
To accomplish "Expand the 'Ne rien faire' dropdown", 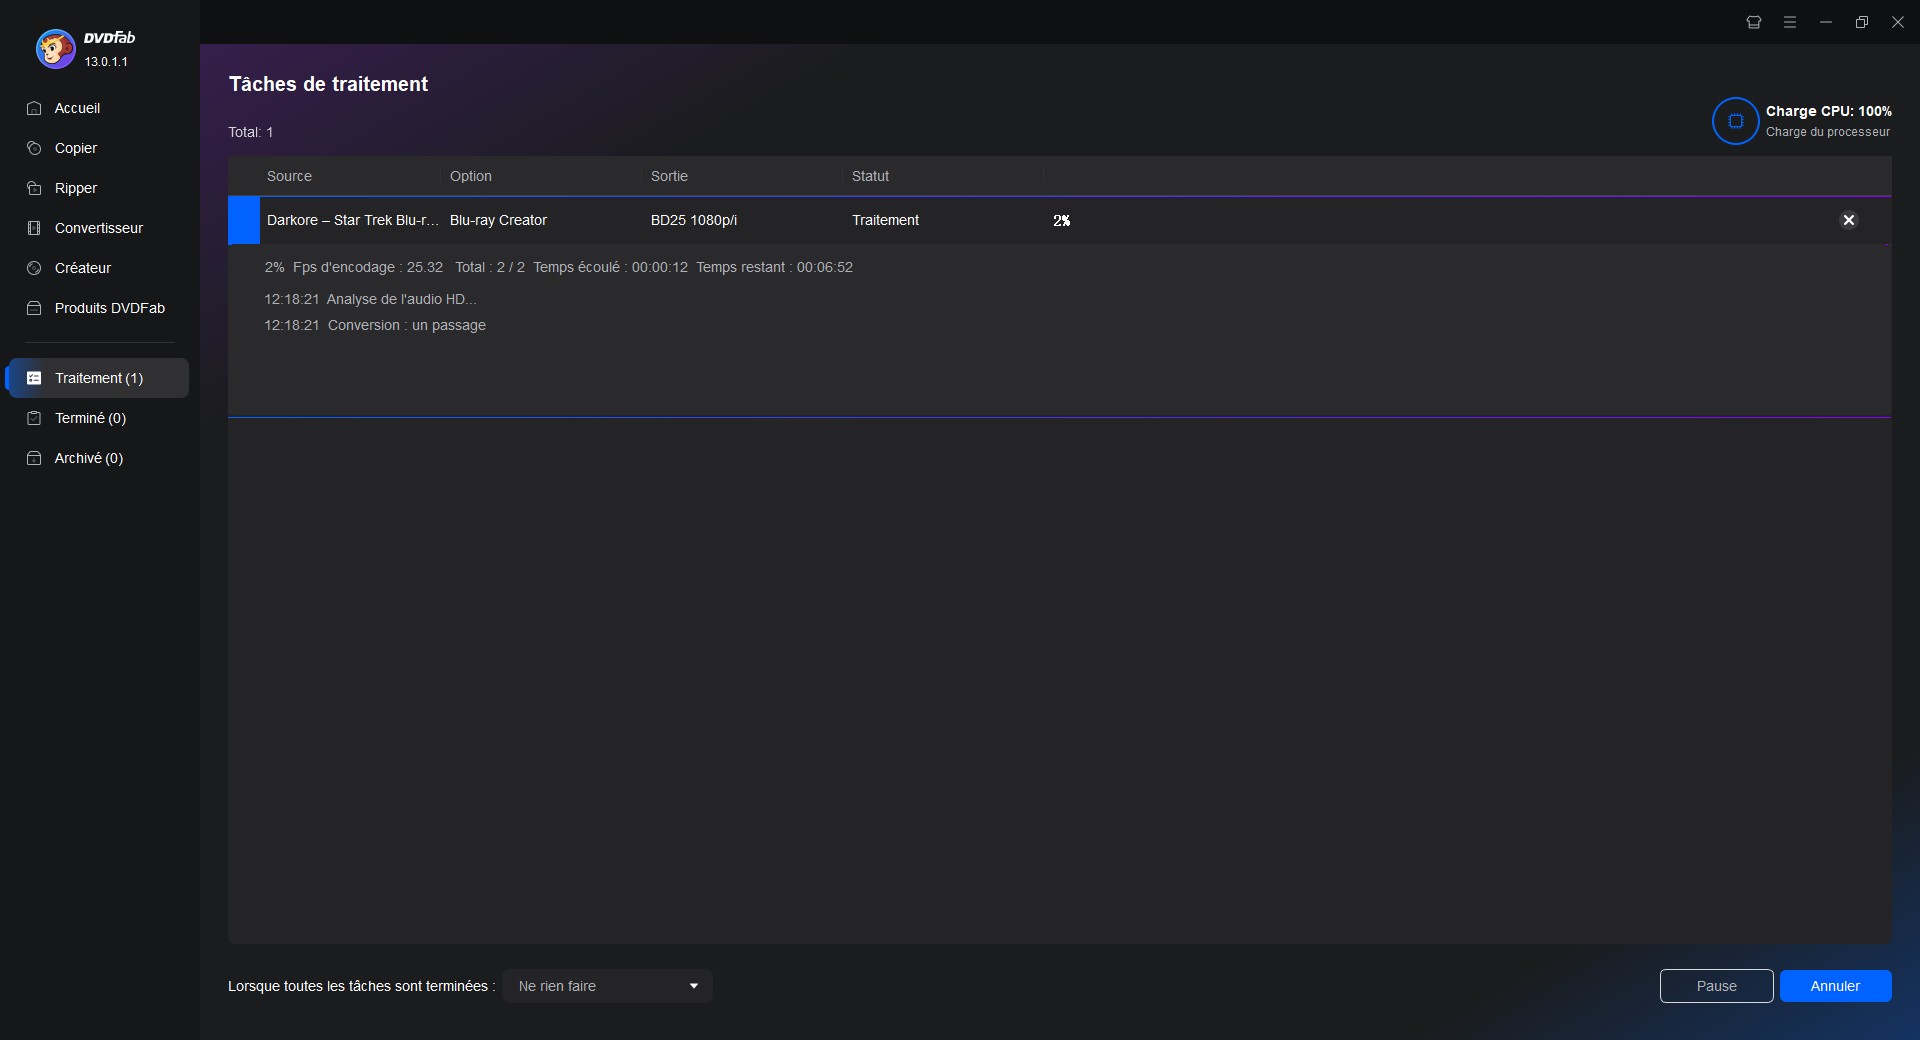I will [x=607, y=986].
